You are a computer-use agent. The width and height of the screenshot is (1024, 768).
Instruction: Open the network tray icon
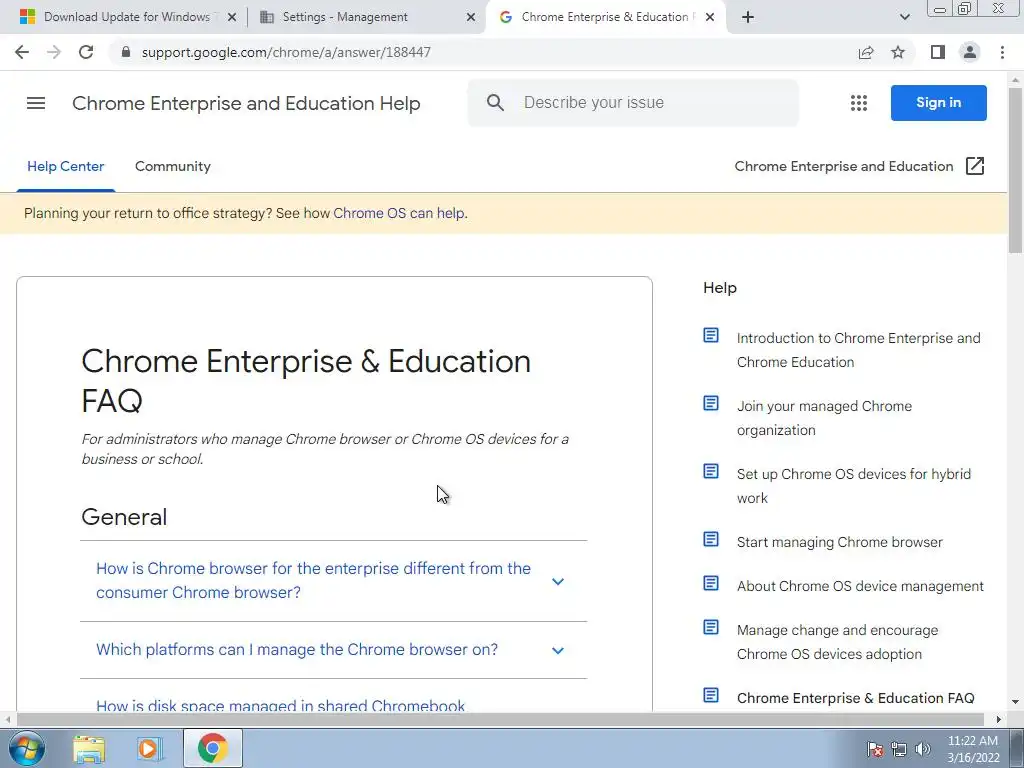click(899, 749)
